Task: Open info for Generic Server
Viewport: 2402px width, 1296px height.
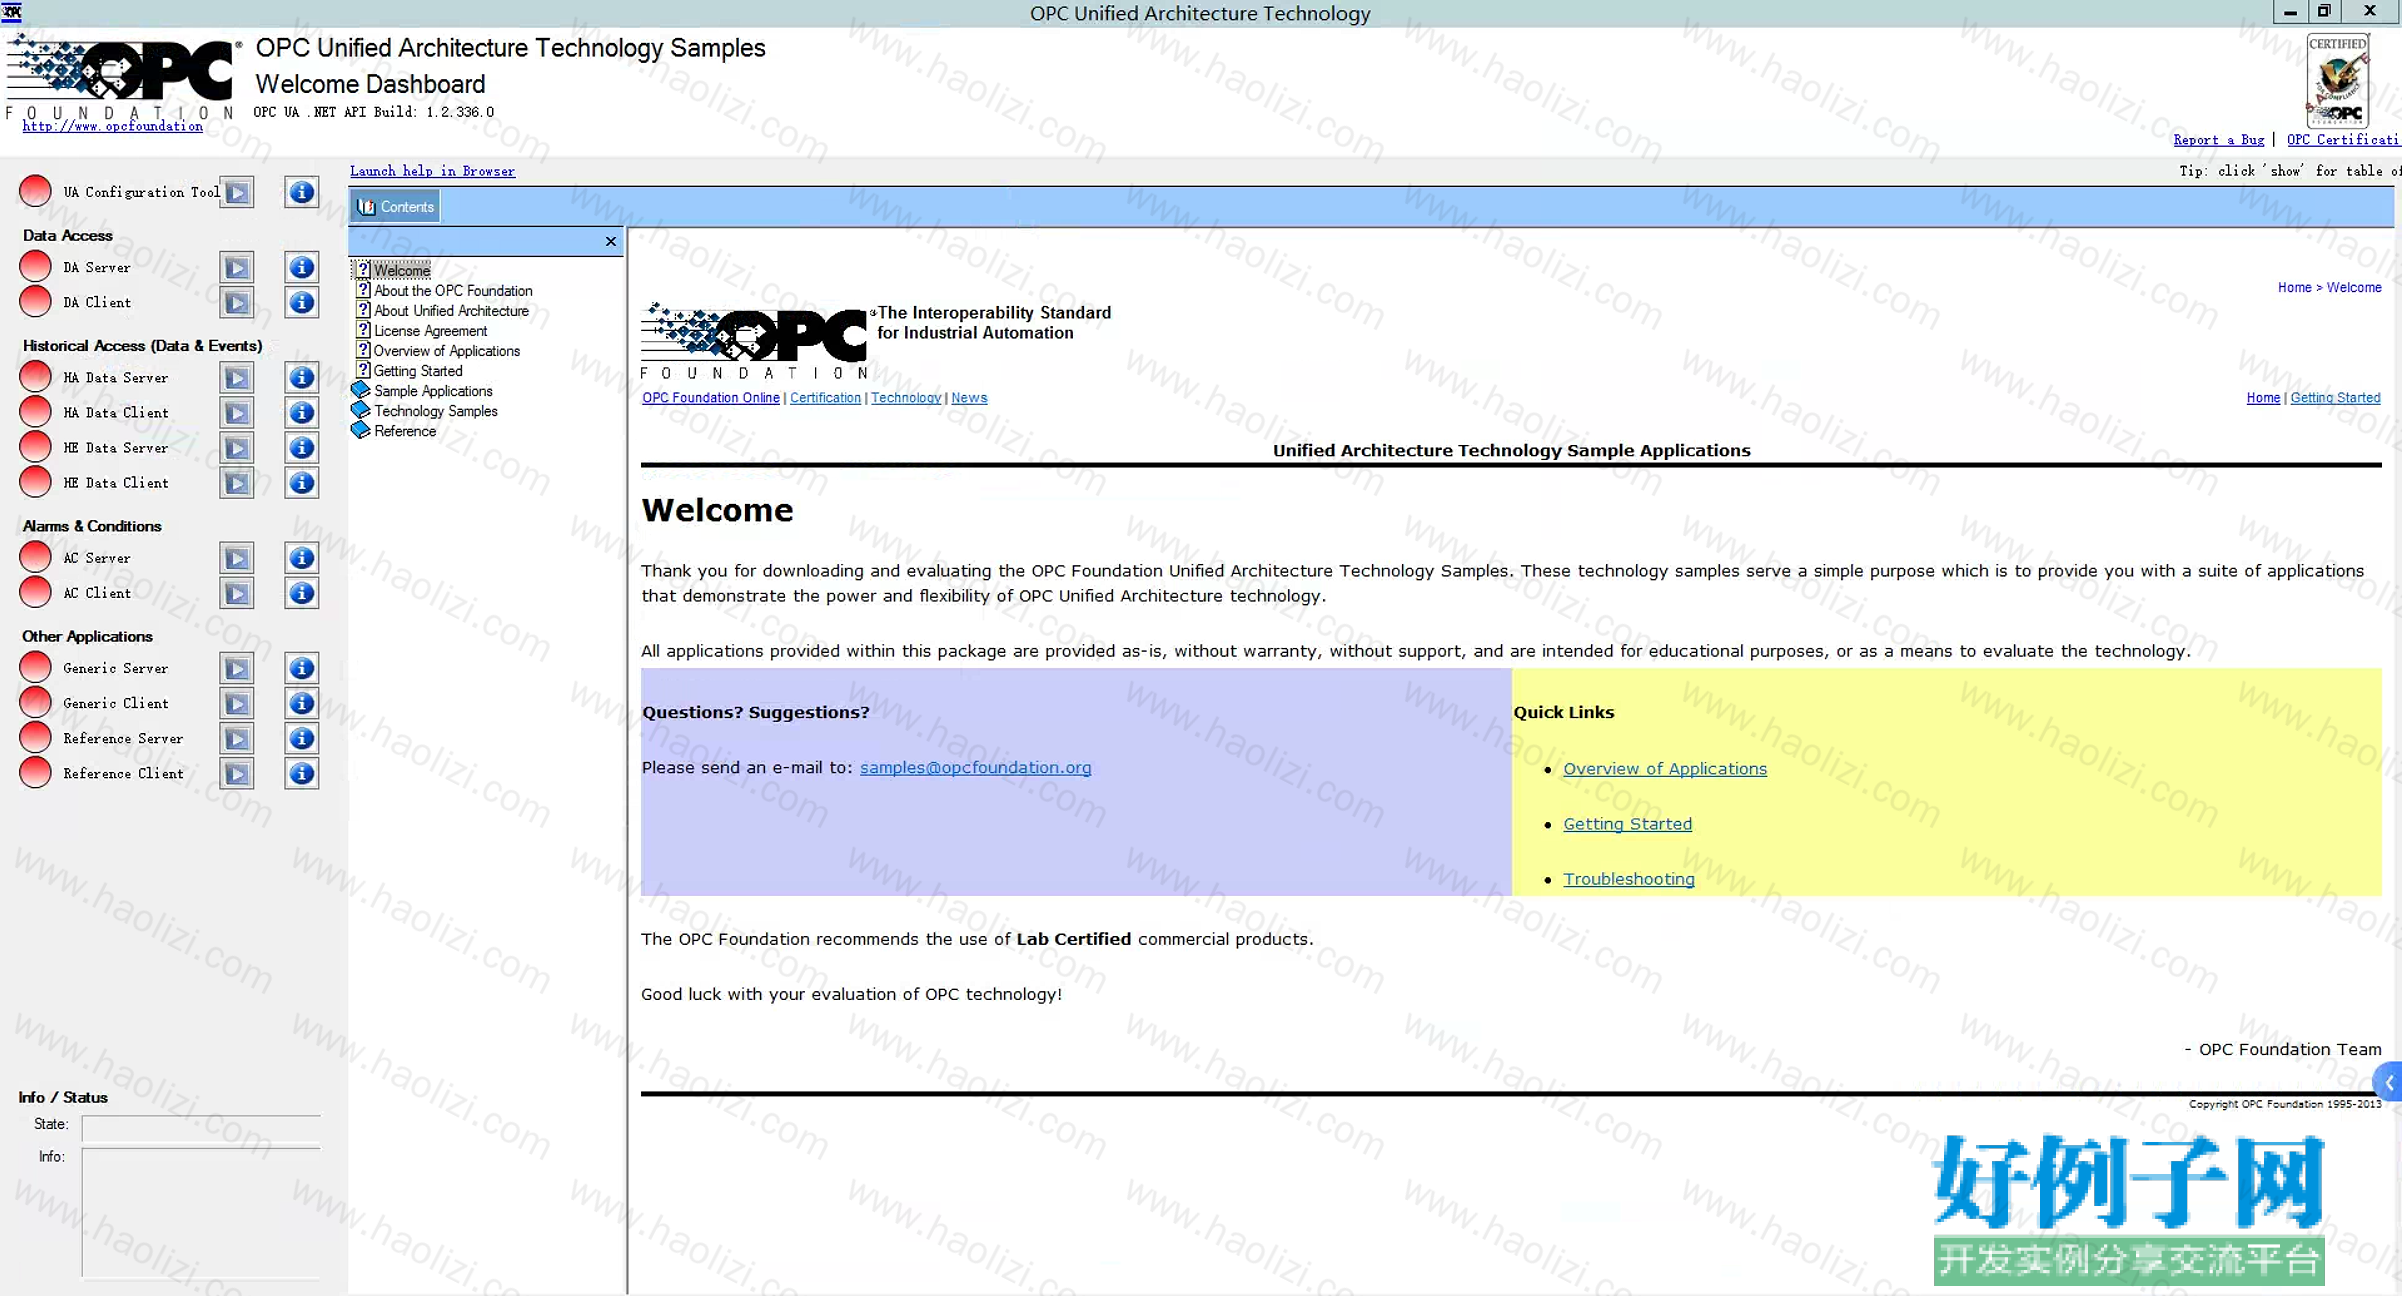Action: click(301, 667)
